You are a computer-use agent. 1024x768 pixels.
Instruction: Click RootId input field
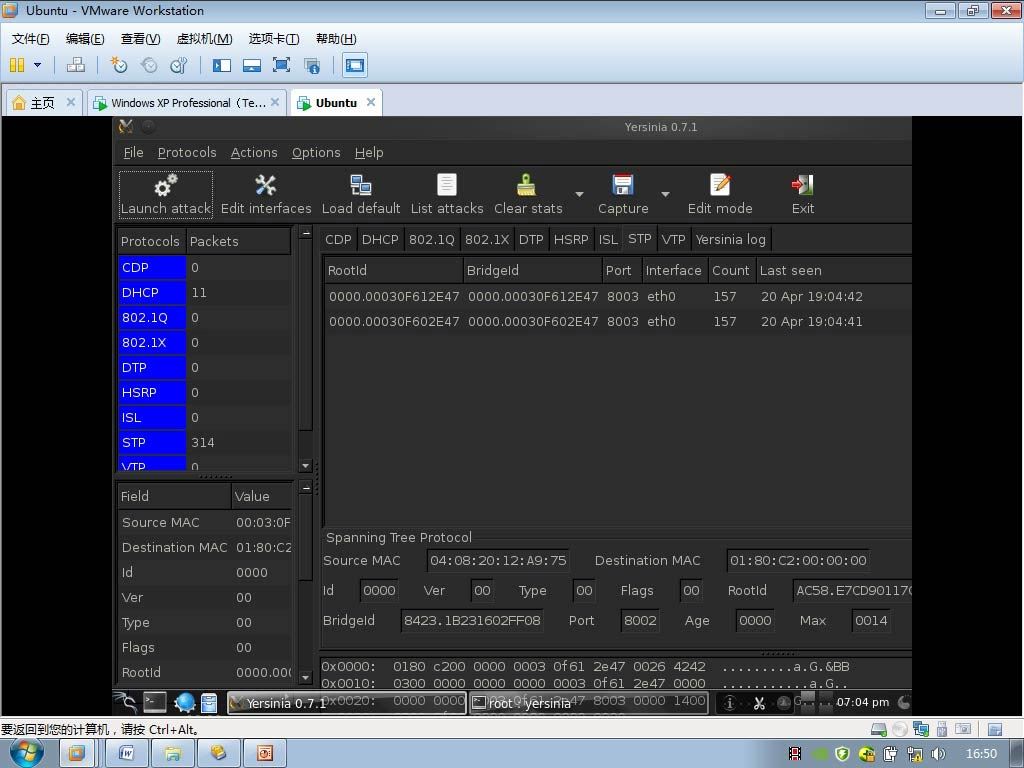[852, 590]
